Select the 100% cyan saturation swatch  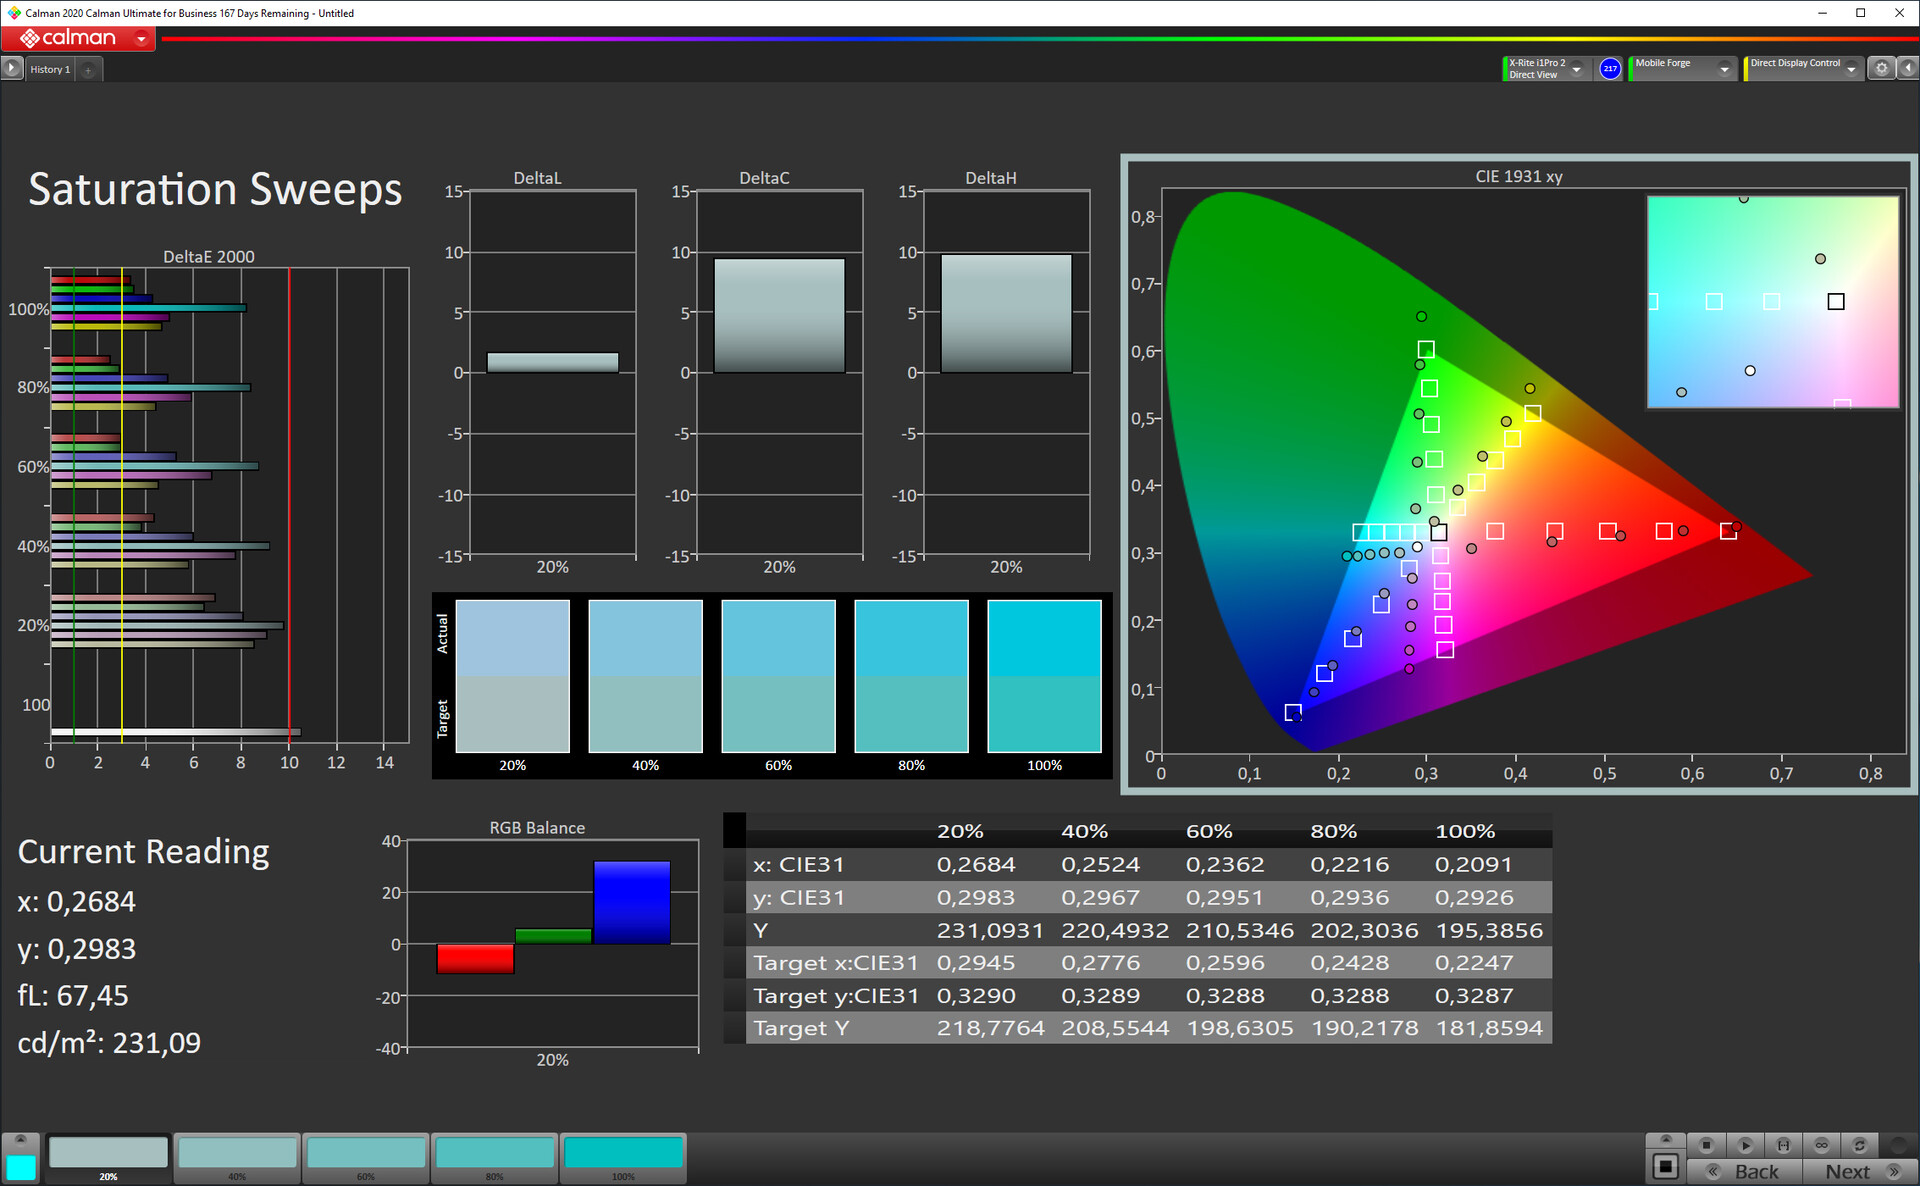click(x=623, y=1153)
